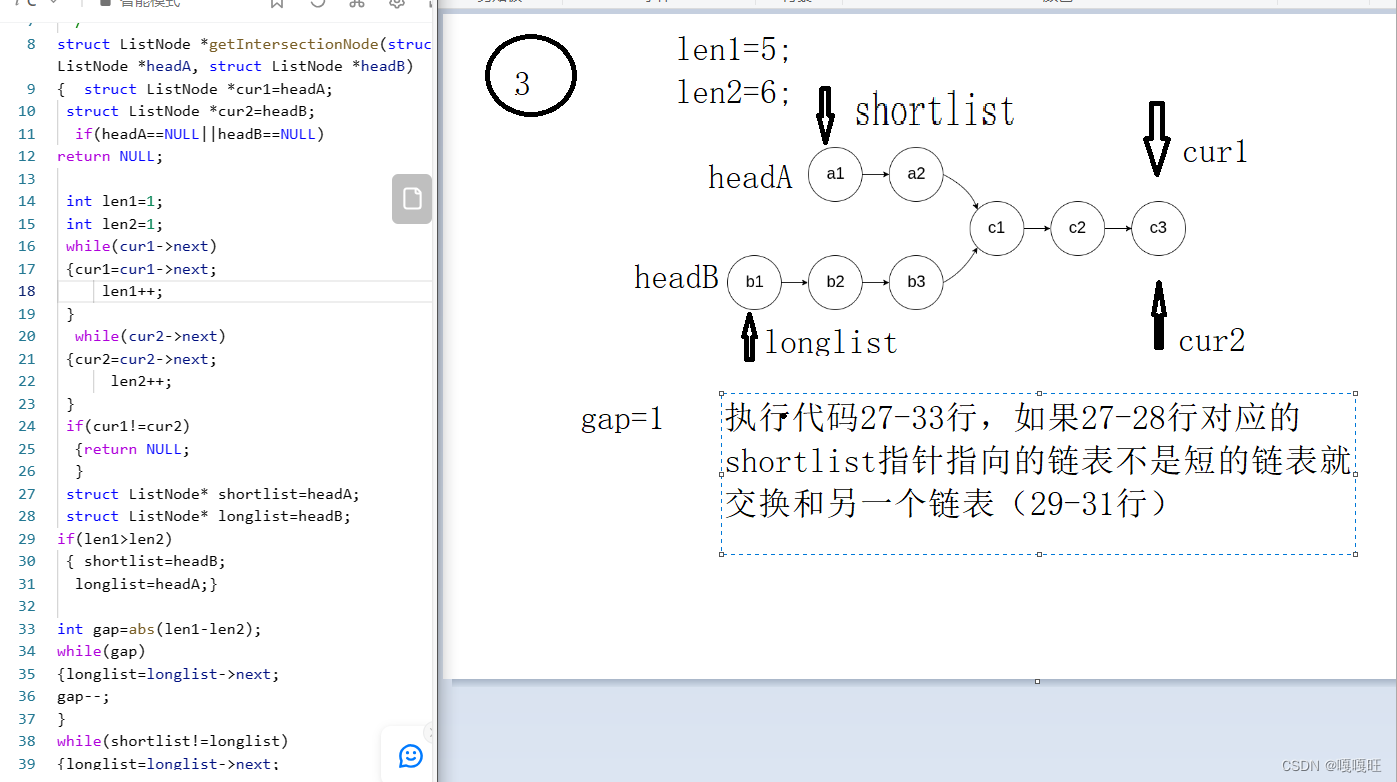The width and height of the screenshot is (1397, 782).
Task: Click the 'cur2' label on the slide
Action: [x=1212, y=341]
